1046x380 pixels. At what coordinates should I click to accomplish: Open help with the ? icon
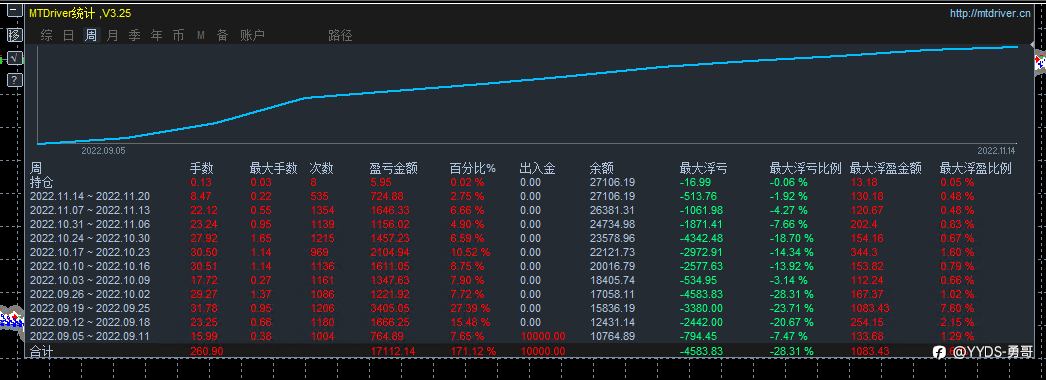tap(14, 80)
